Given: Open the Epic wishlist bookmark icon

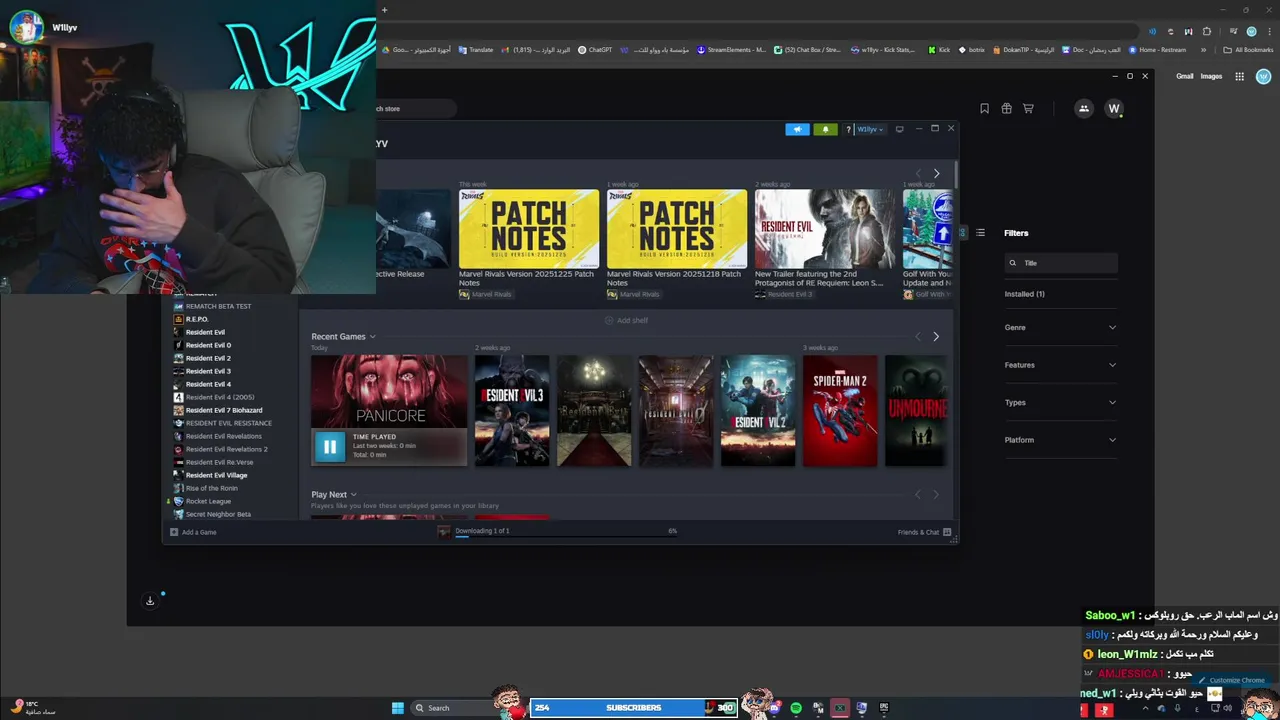Looking at the screenshot, I should pos(984,108).
